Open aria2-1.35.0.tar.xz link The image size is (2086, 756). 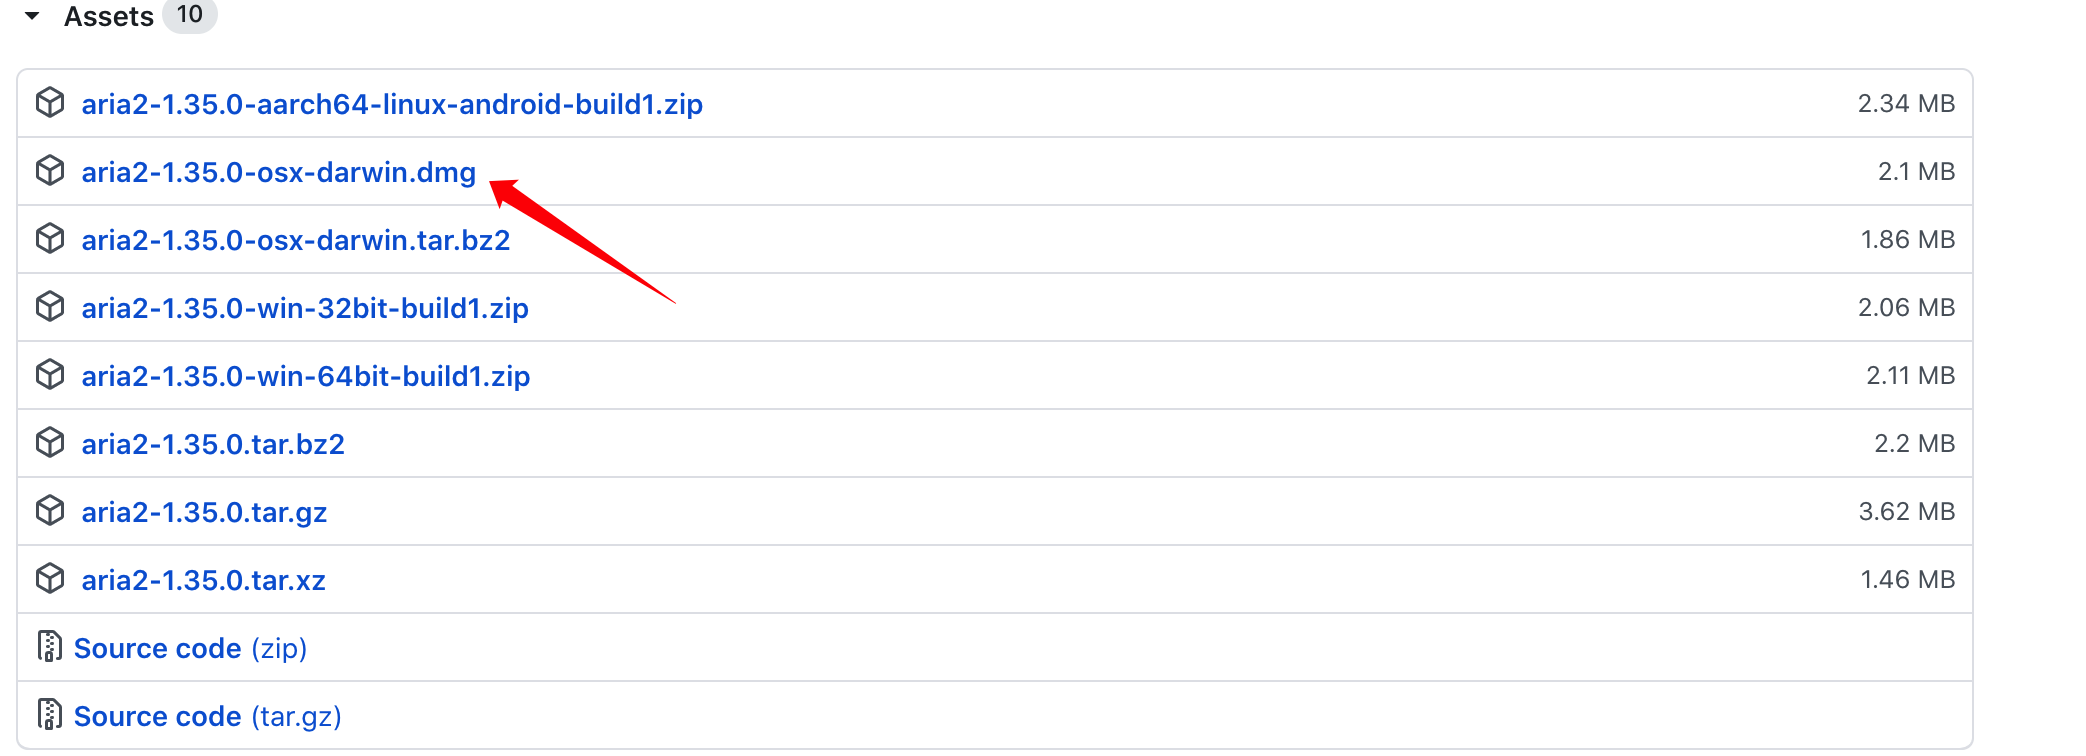(203, 580)
